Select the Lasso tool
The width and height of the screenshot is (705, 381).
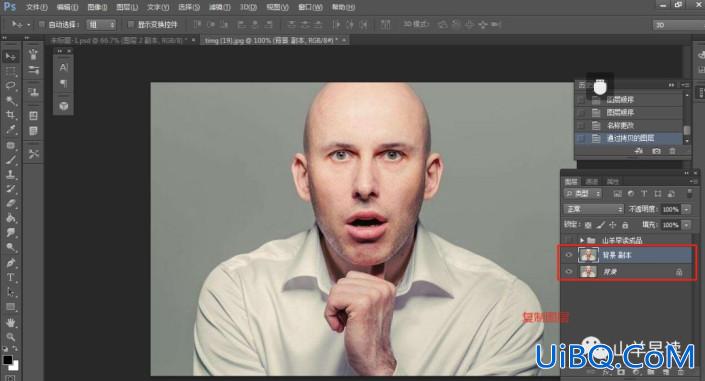pos(10,85)
